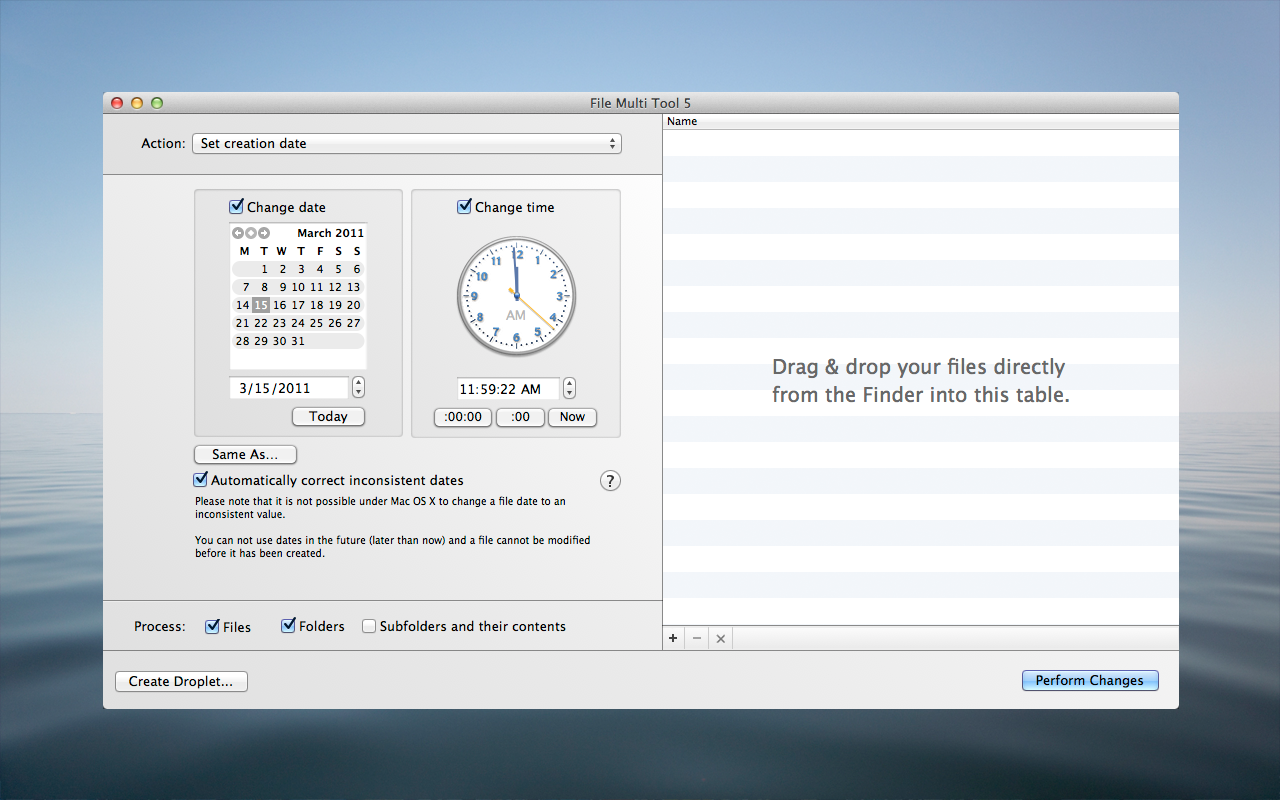Click the date field showing 3/15/2011
This screenshot has width=1280, height=800.
click(289, 388)
